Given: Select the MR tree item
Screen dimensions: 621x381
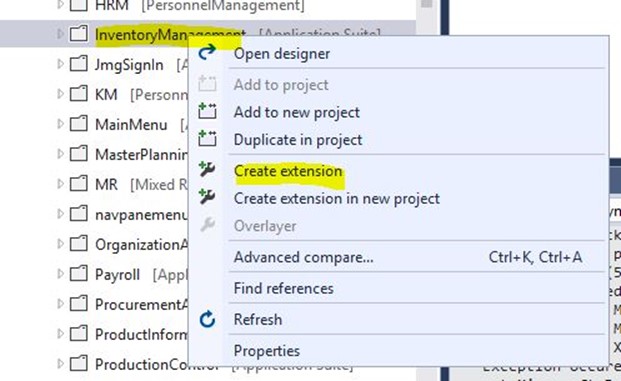Looking at the screenshot, I should (x=106, y=185).
